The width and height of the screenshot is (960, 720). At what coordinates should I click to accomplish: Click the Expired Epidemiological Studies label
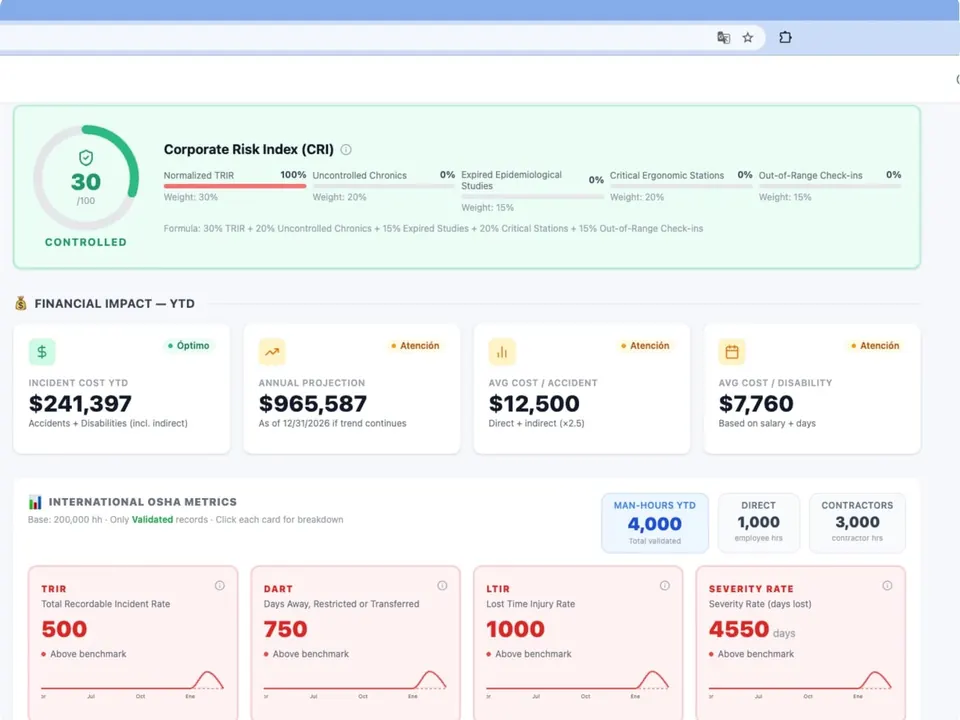511,180
